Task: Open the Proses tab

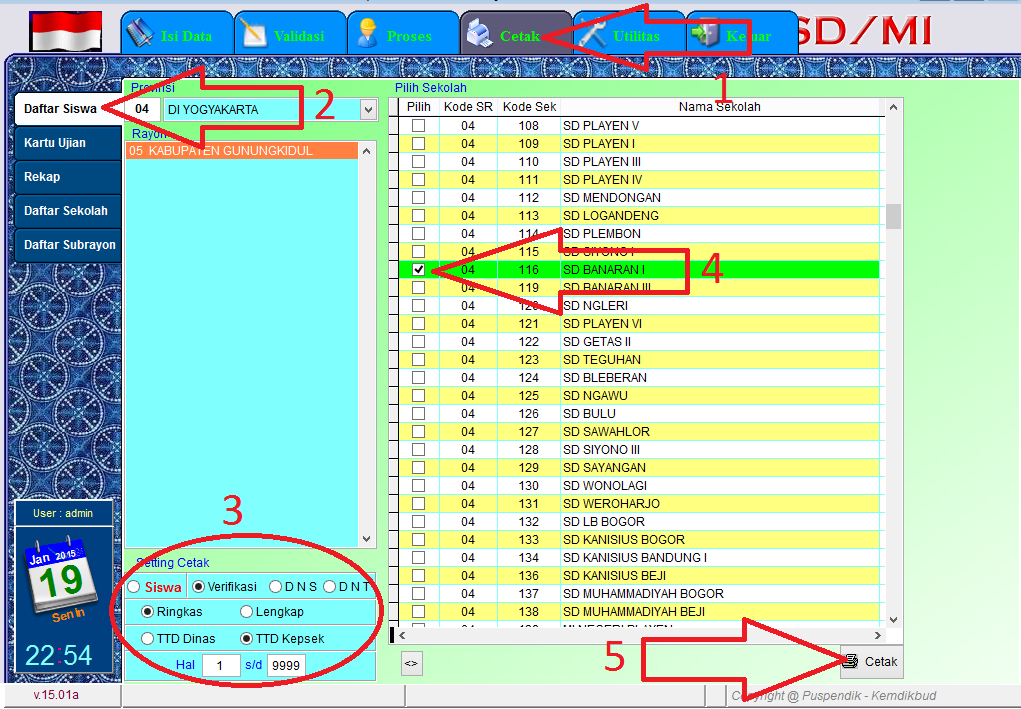Action: (404, 35)
